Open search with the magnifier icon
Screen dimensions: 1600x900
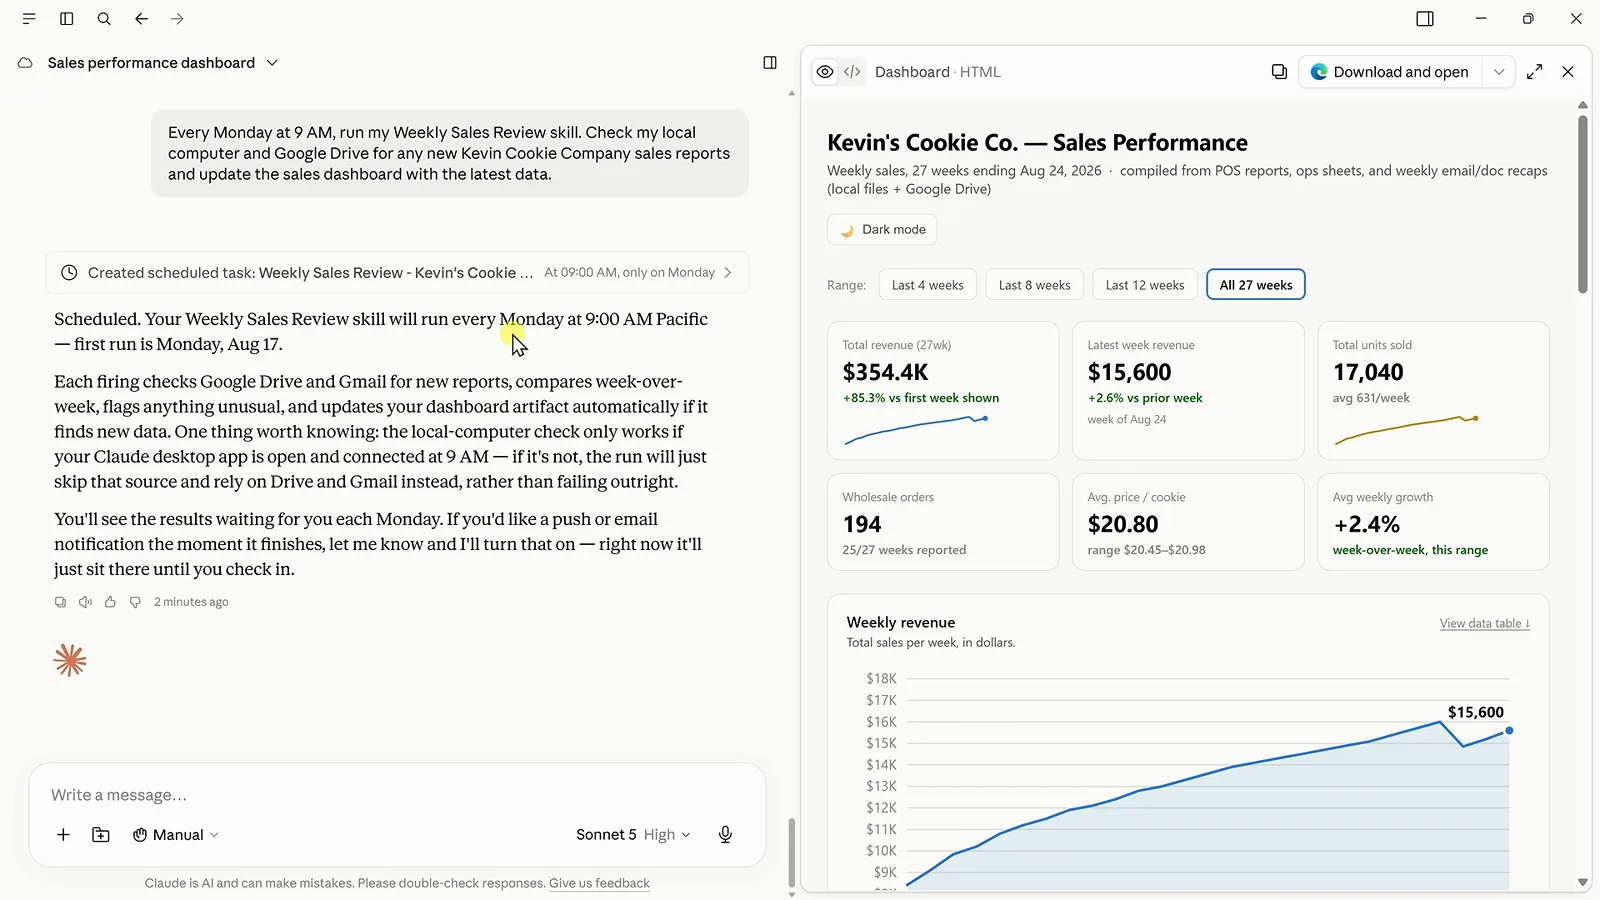pyautogui.click(x=104, y=19)
